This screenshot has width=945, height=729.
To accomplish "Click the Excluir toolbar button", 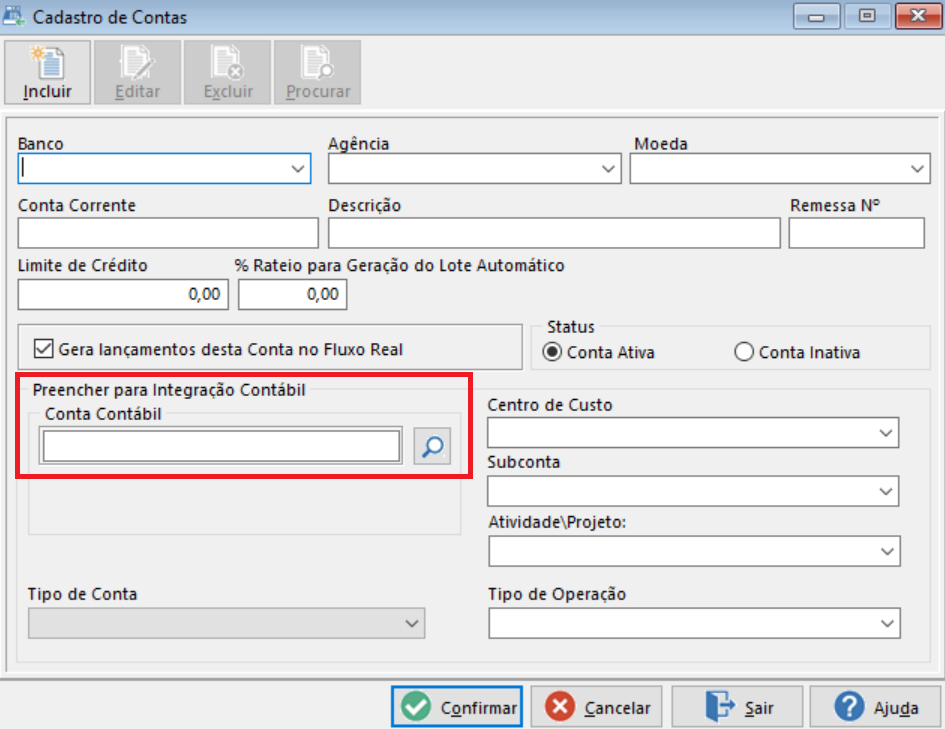I will click(x=228, y=73).
